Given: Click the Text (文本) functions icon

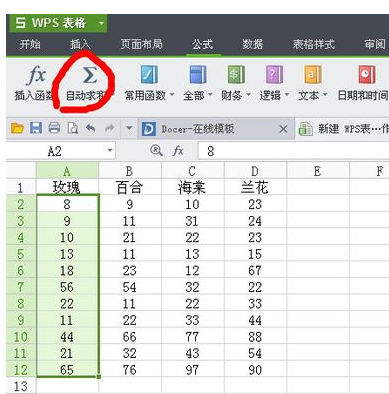Looking at the screenshot, I should (313, 74).
